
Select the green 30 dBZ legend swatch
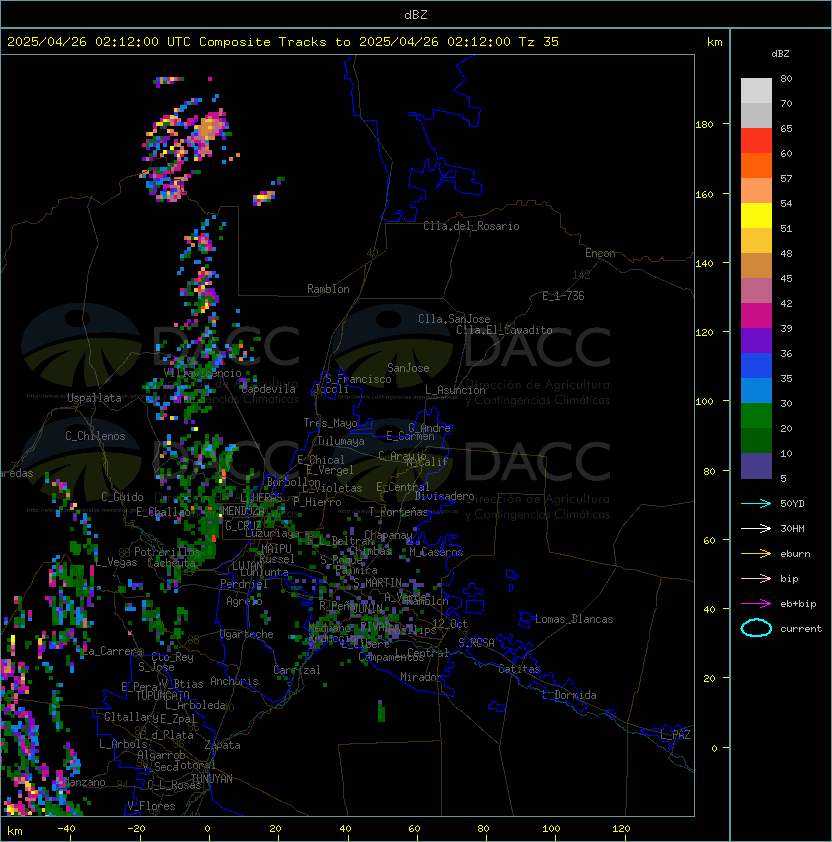point(756,415)
